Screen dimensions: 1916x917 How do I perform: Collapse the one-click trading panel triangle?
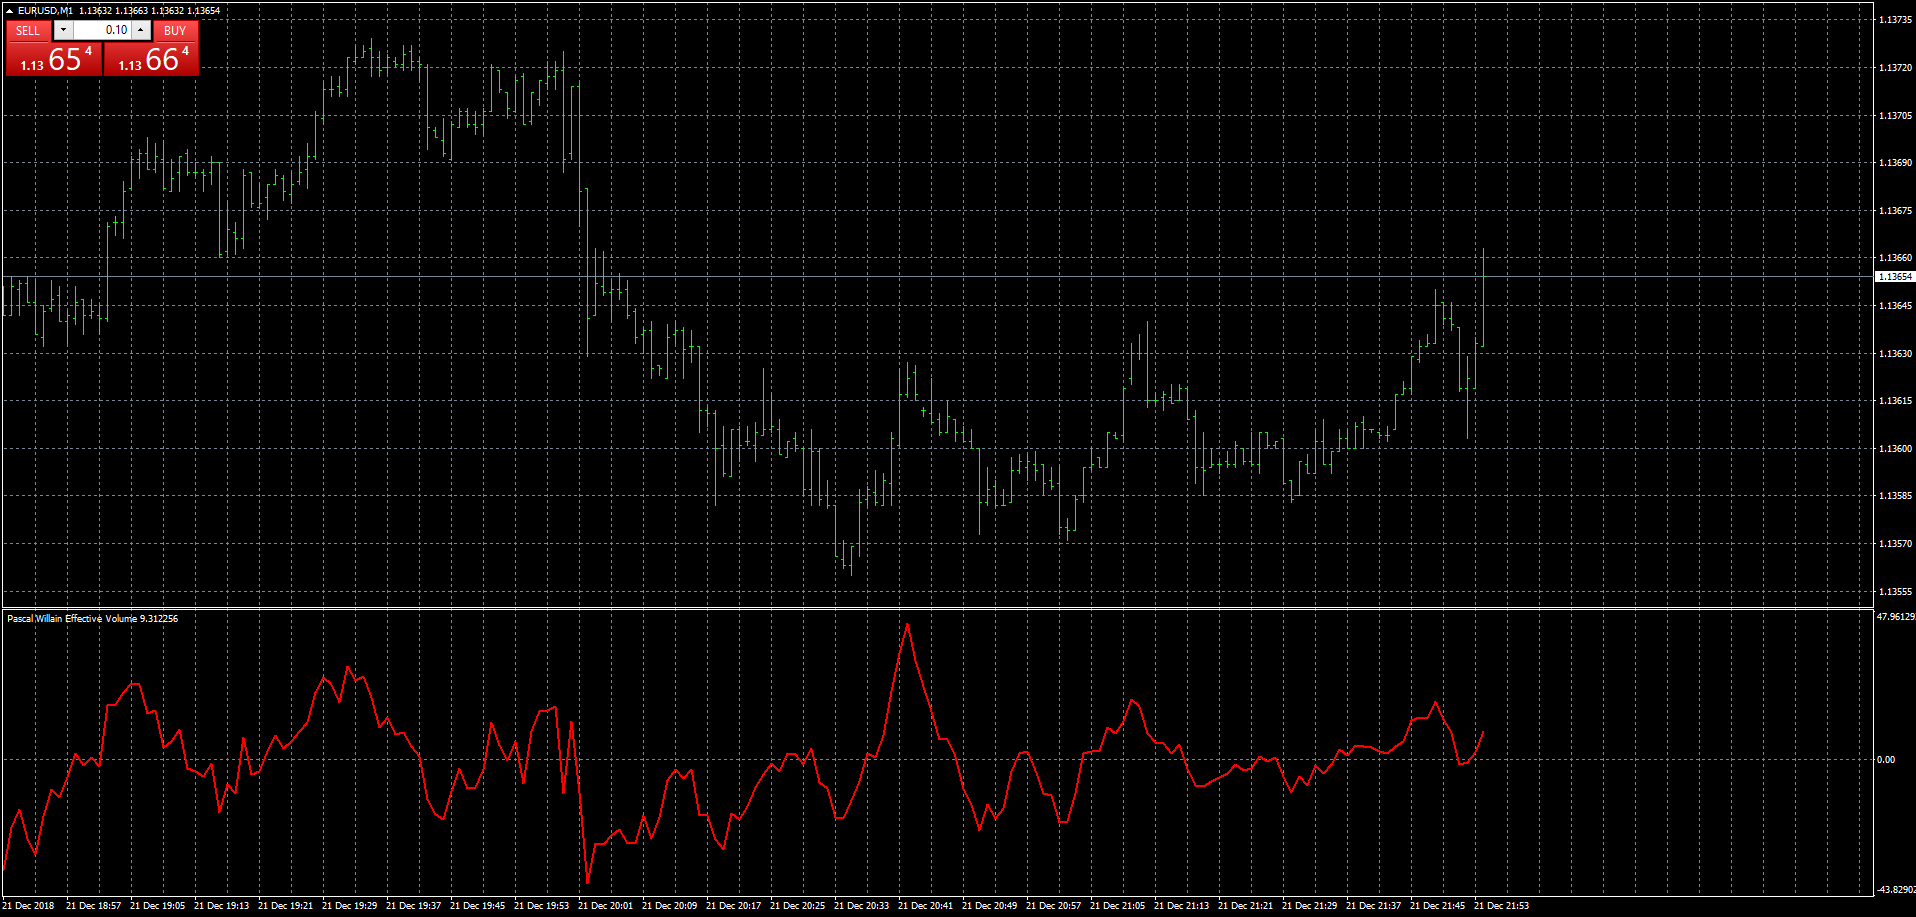click(10, 11)
